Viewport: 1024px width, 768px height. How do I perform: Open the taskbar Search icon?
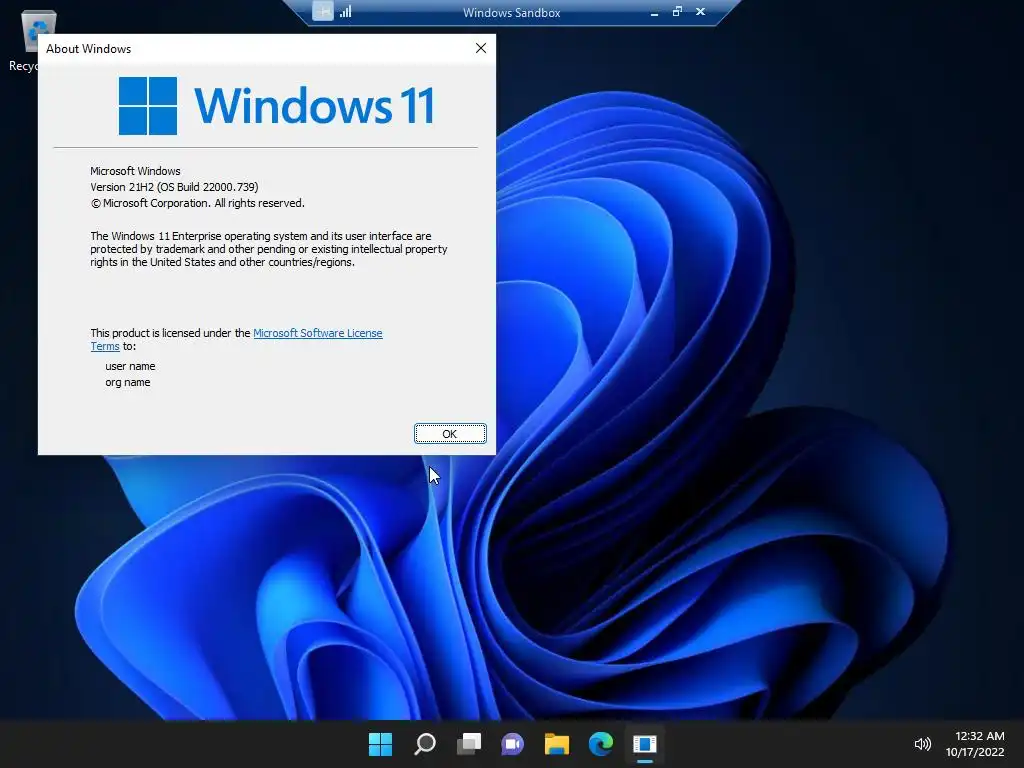pyautogui.click(x=424, y=744)
